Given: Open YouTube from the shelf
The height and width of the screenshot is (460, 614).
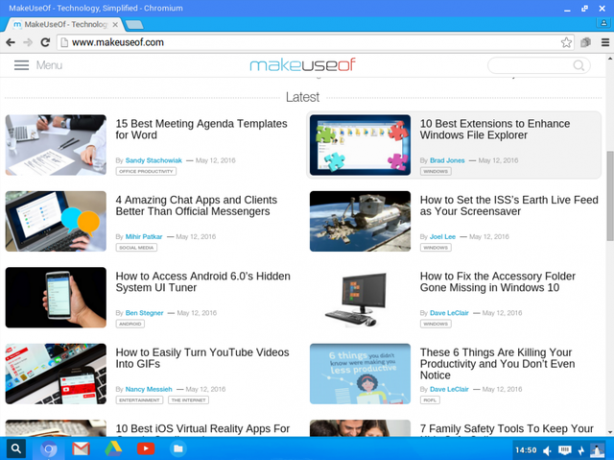Looking at the screenshot, I should [x=146, y=449].
